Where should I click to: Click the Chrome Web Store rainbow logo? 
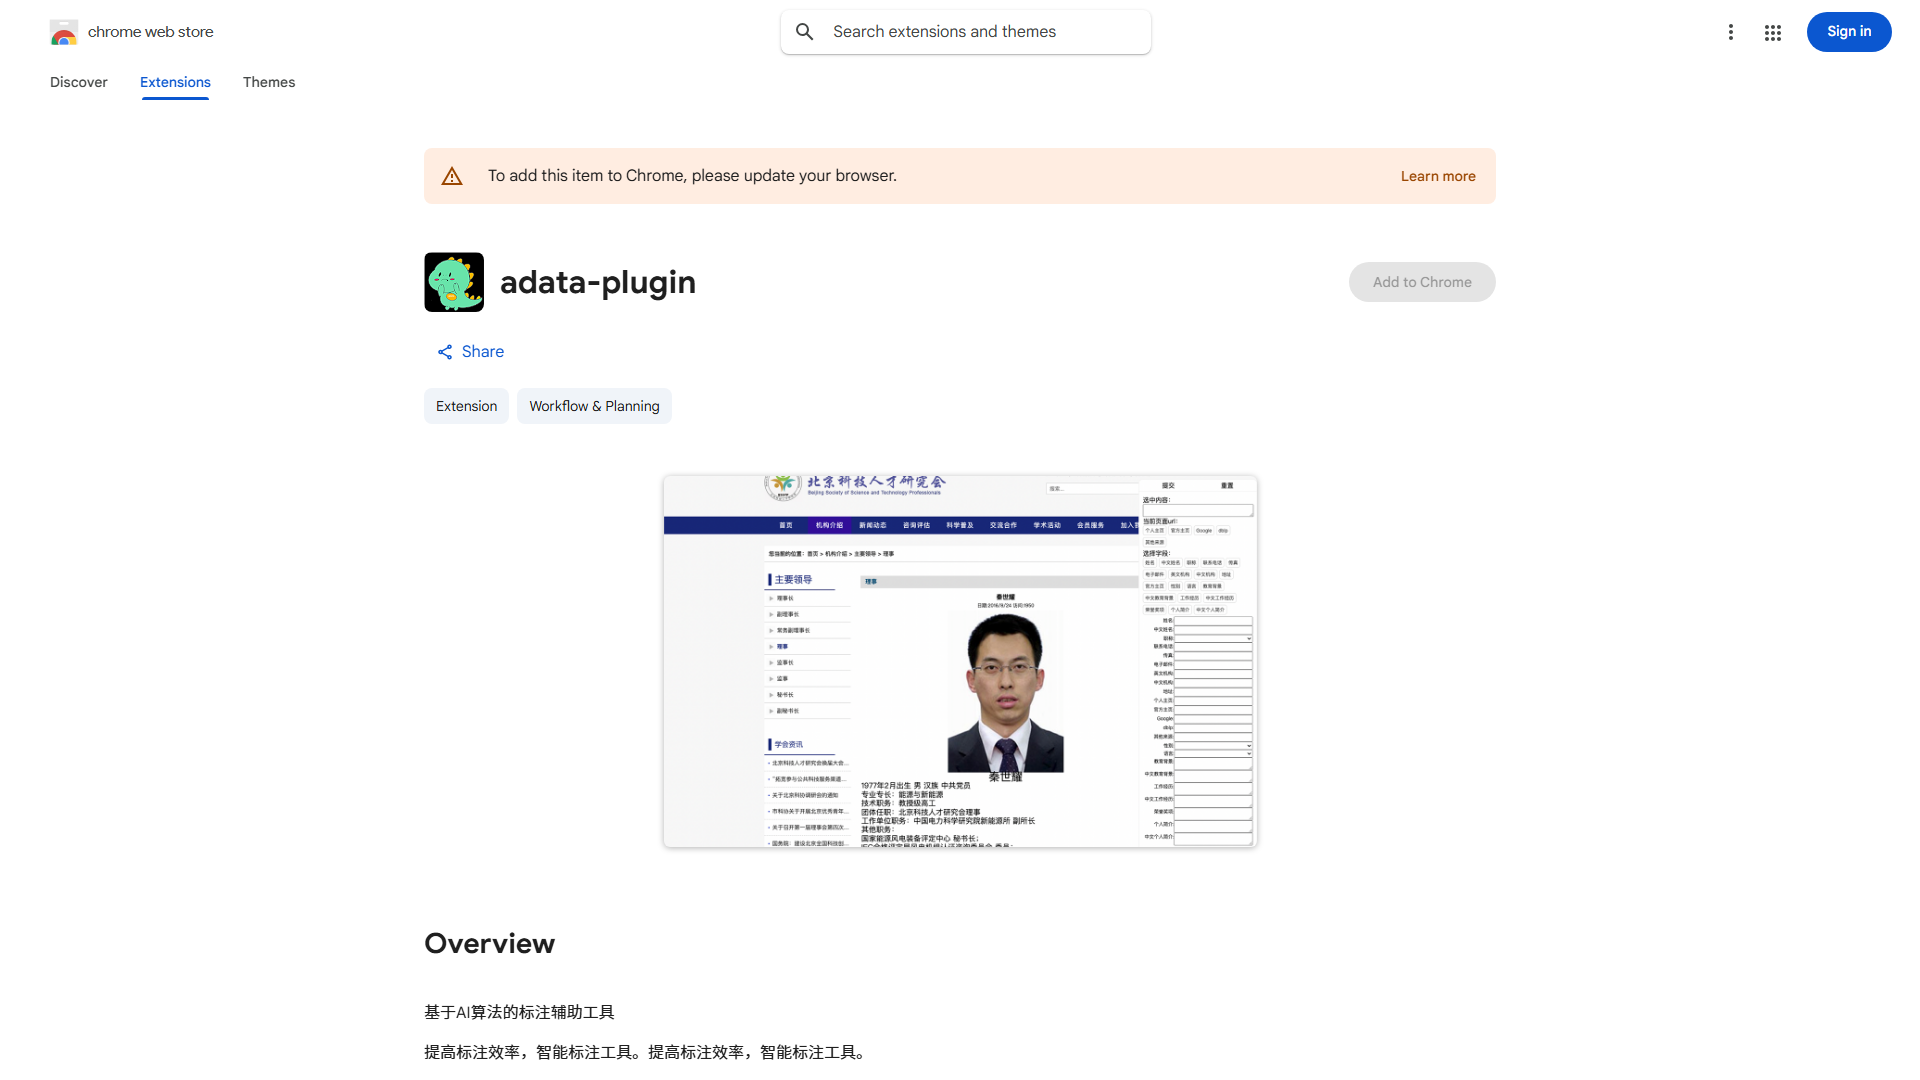click(63, 33)
